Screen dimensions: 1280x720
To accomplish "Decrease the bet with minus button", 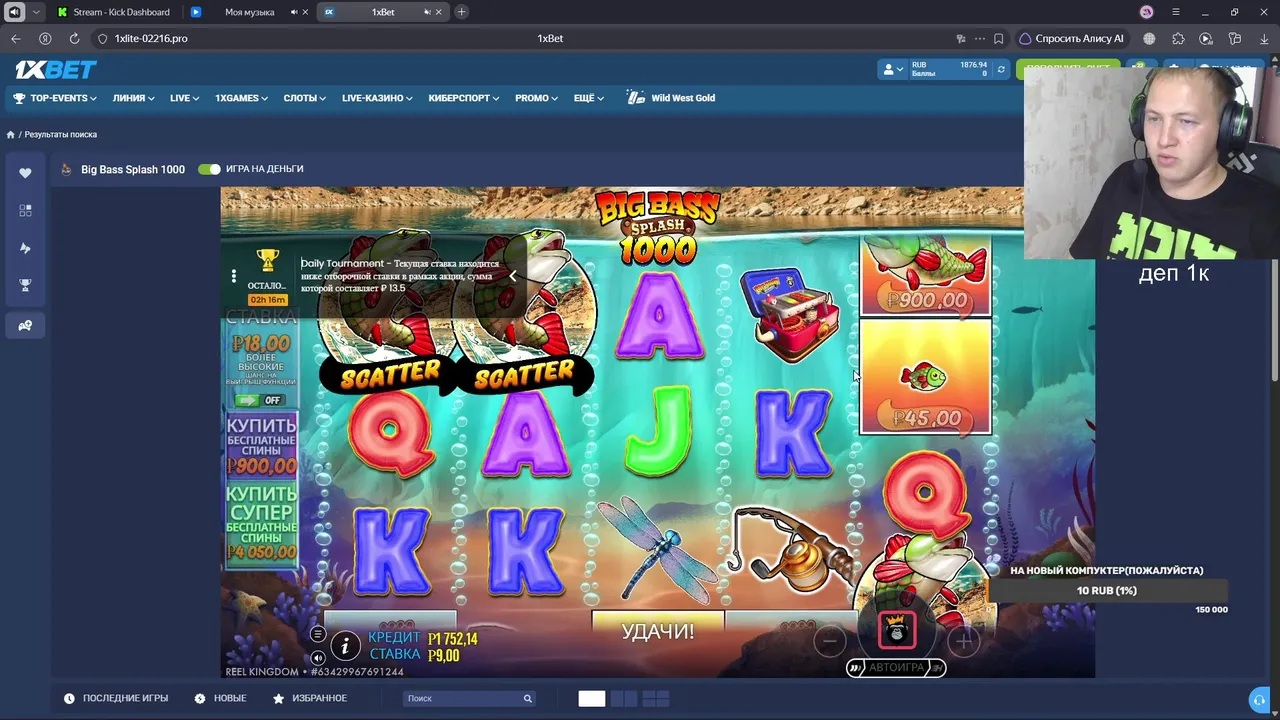I will click(829, 641).
